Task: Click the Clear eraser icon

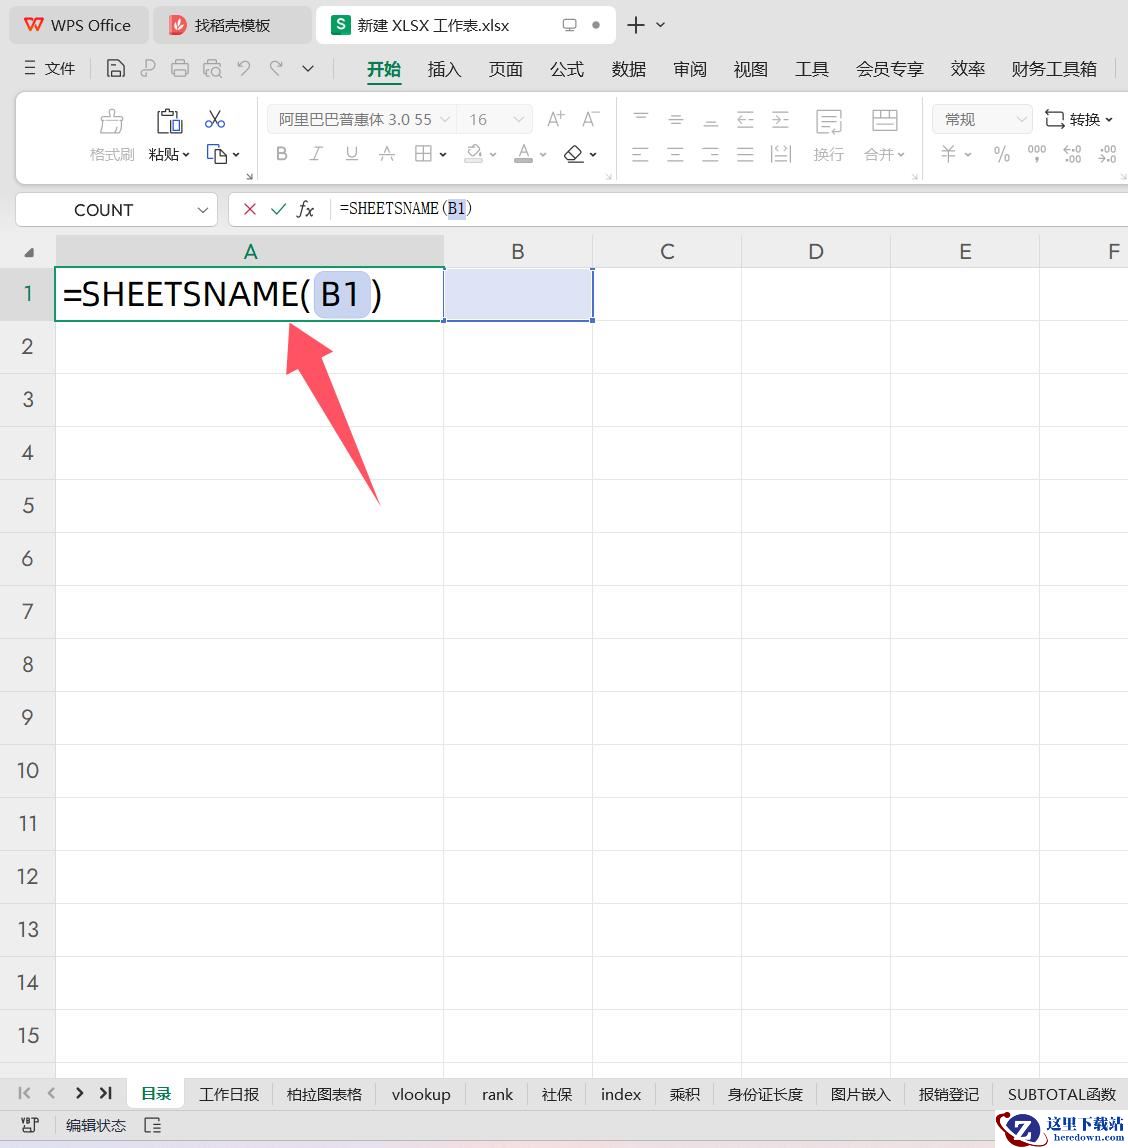Action: coord(573,154)
